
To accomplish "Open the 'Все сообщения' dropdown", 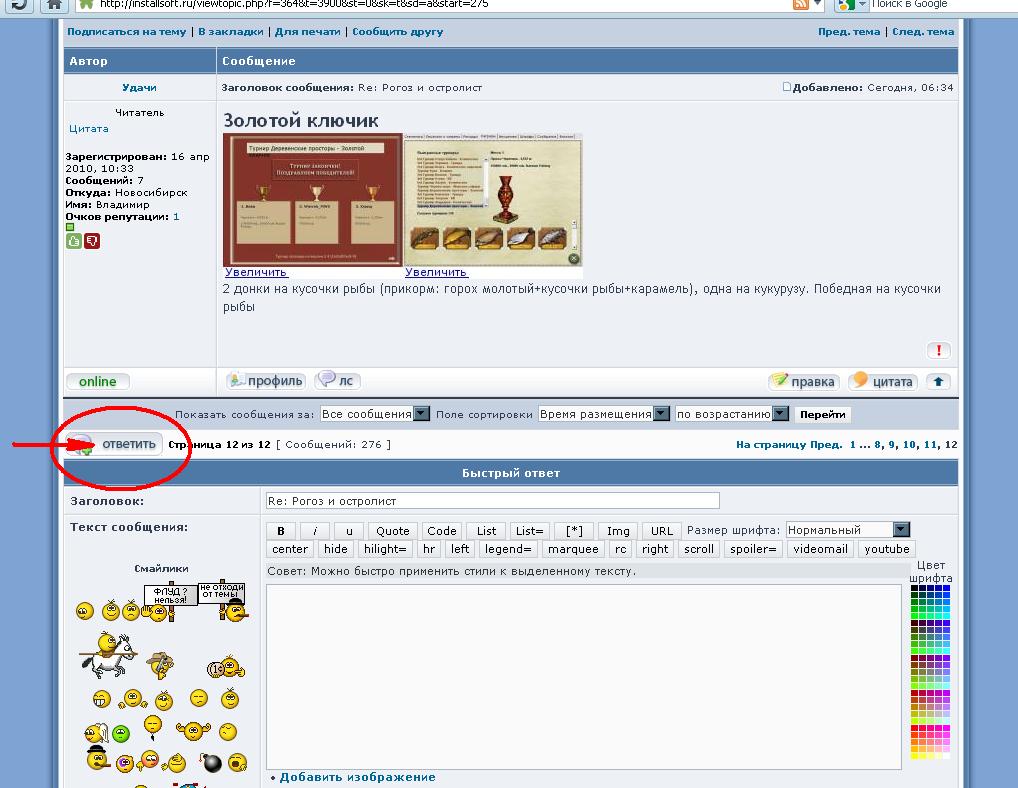I will coord(375,414).
